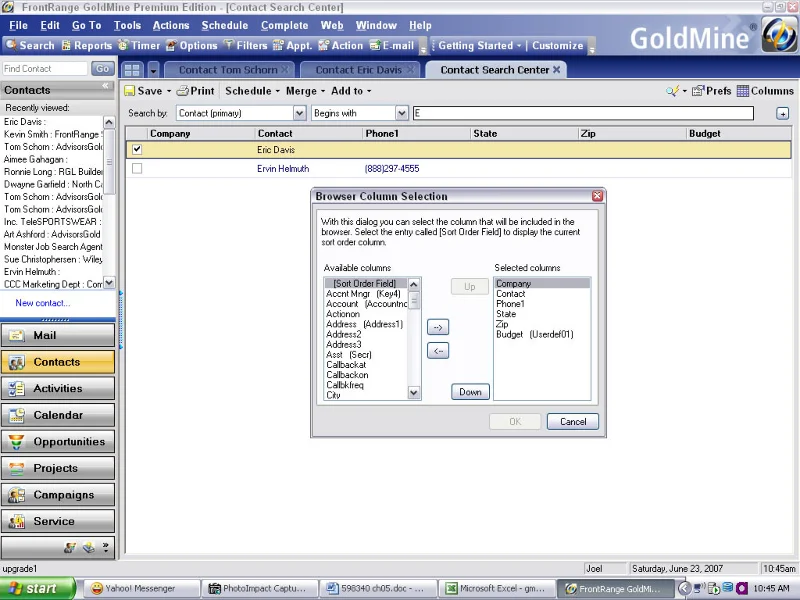800x600 pixels.
Task: Uncheck the Eric Davis row checkbox
Action: point(137,149)
